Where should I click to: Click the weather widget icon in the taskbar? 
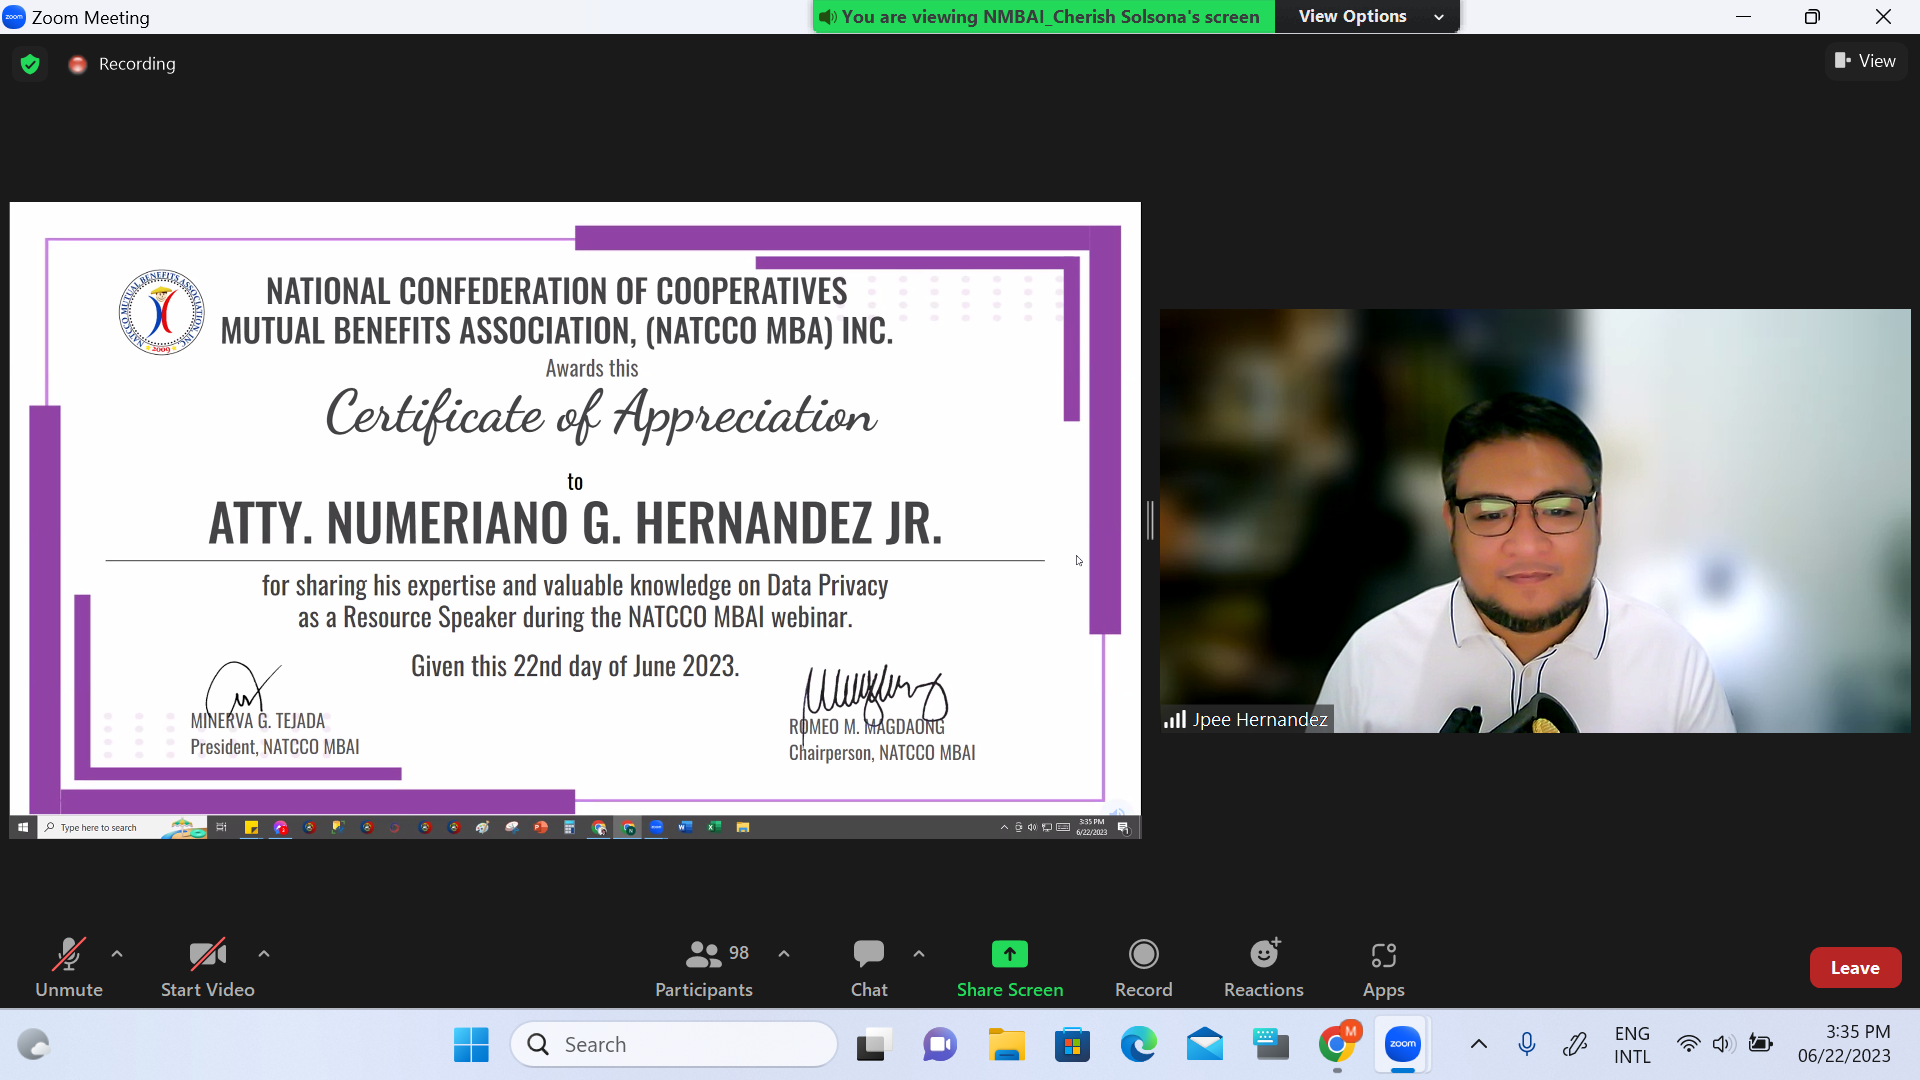point(34,1045)
